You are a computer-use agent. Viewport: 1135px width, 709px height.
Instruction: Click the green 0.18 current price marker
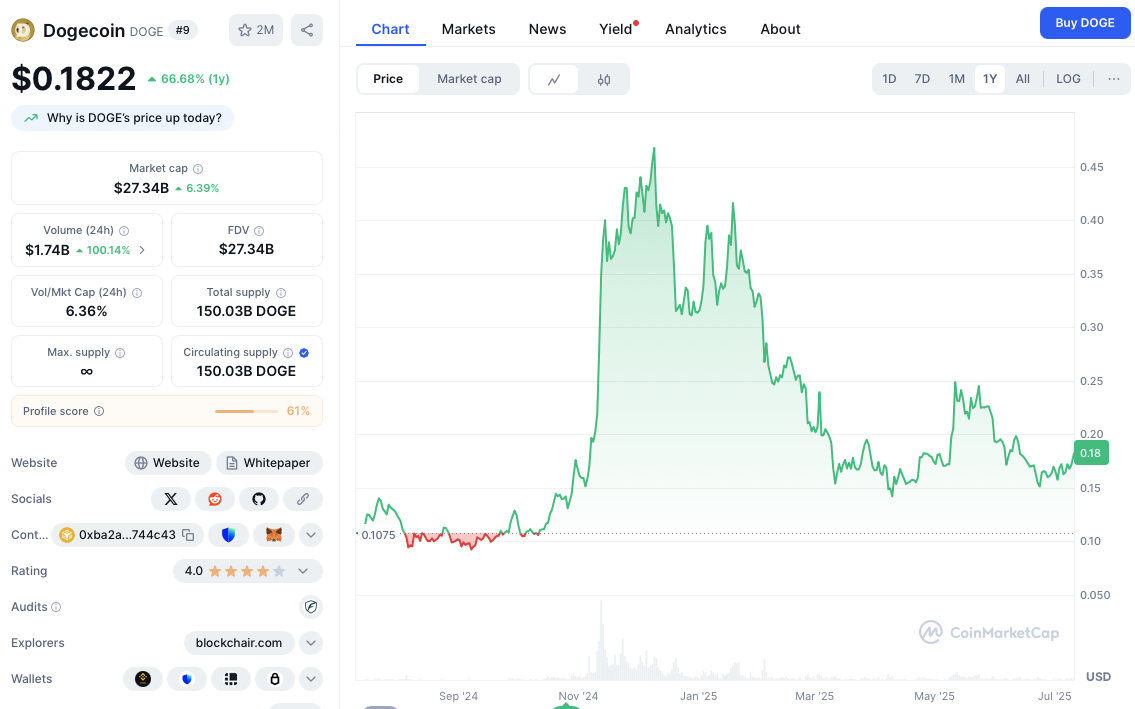pyautogui.click(x=1090, y=453)
